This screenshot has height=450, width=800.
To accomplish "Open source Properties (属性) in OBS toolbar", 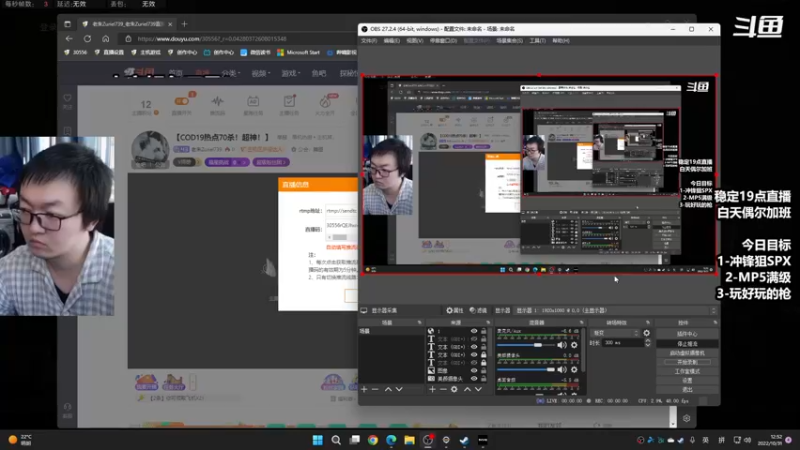I will click(455, 310).
